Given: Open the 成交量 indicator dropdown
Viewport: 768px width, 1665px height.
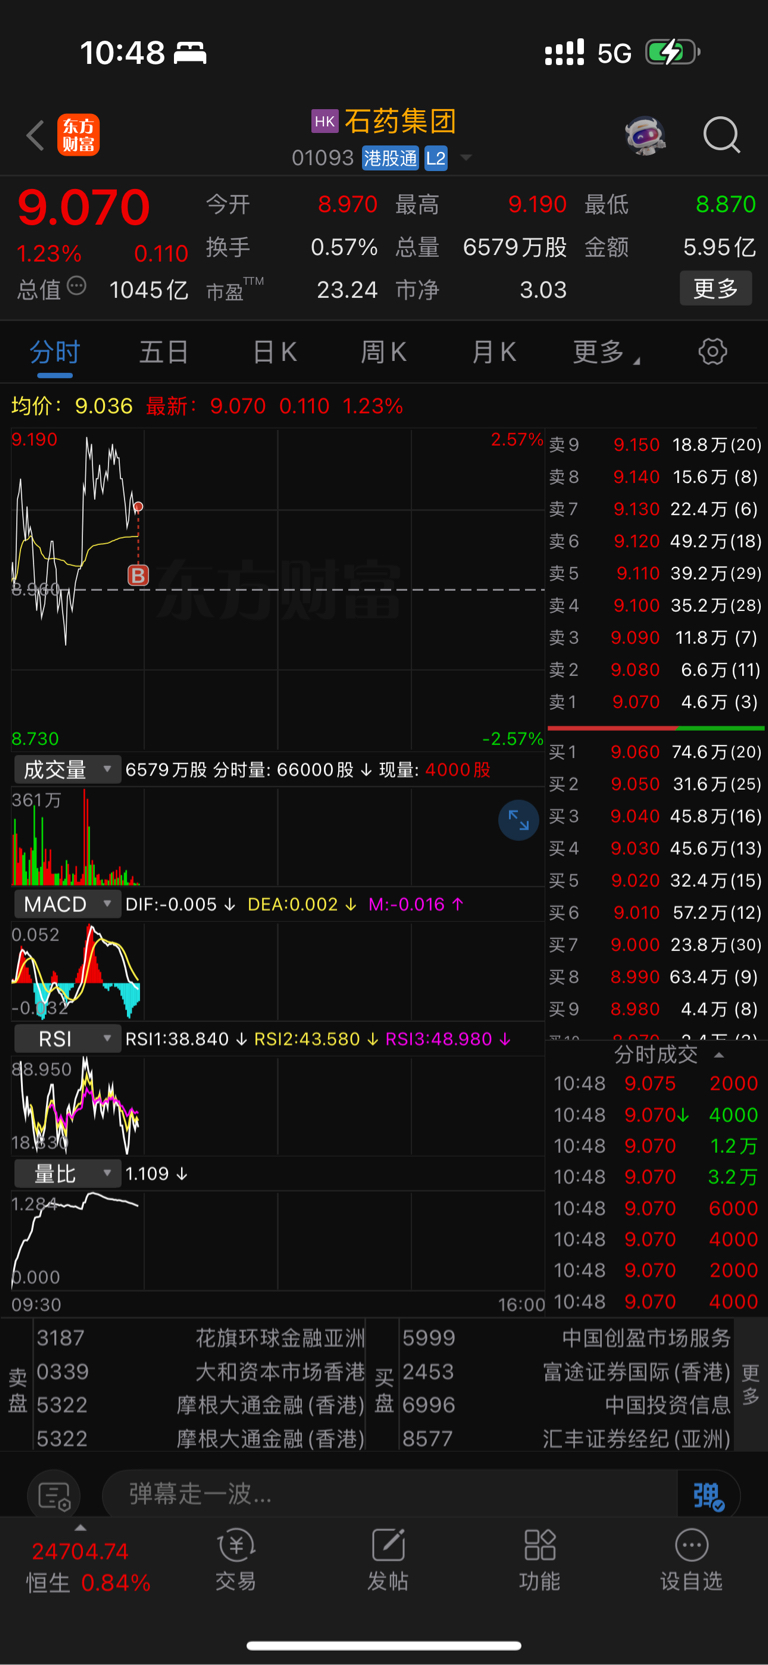Looking at the screenshot, I should pyautogui.click(x=67, y=769).
